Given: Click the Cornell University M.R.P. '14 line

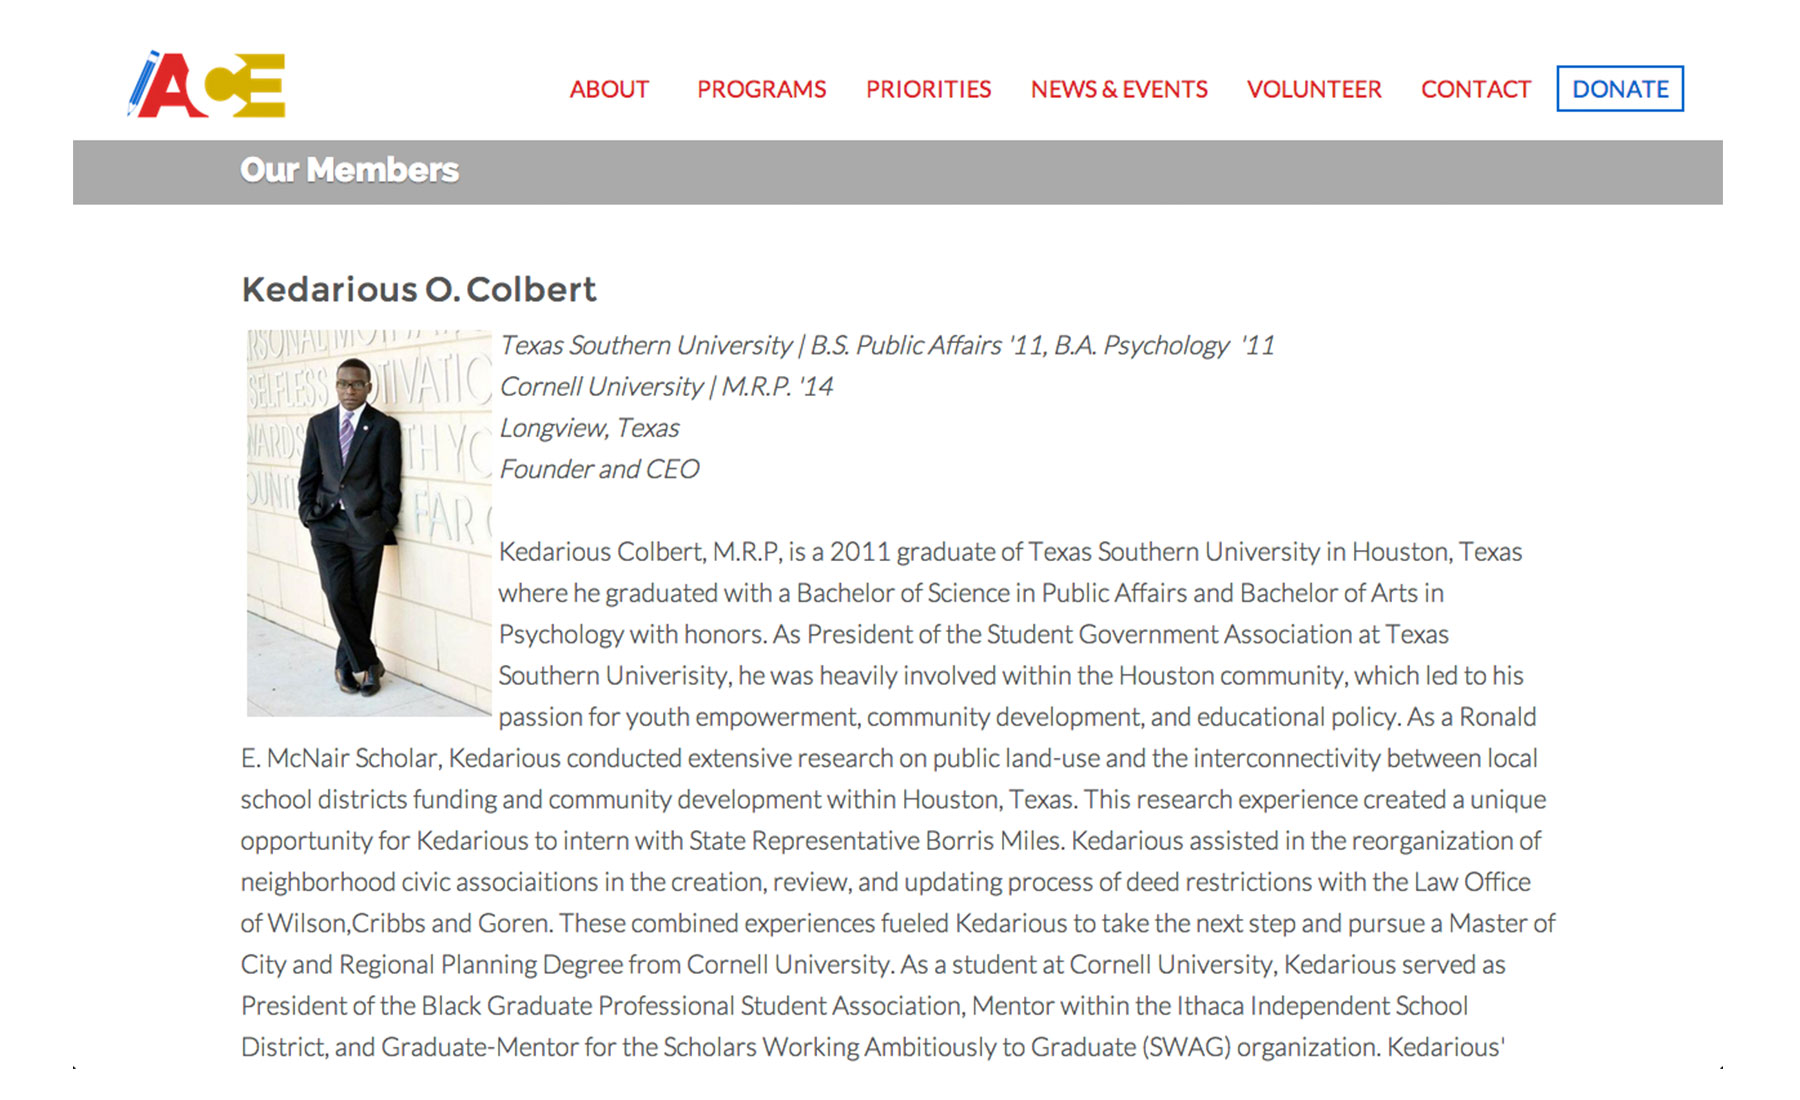Looking at the screenshot, I should [666, 387].
